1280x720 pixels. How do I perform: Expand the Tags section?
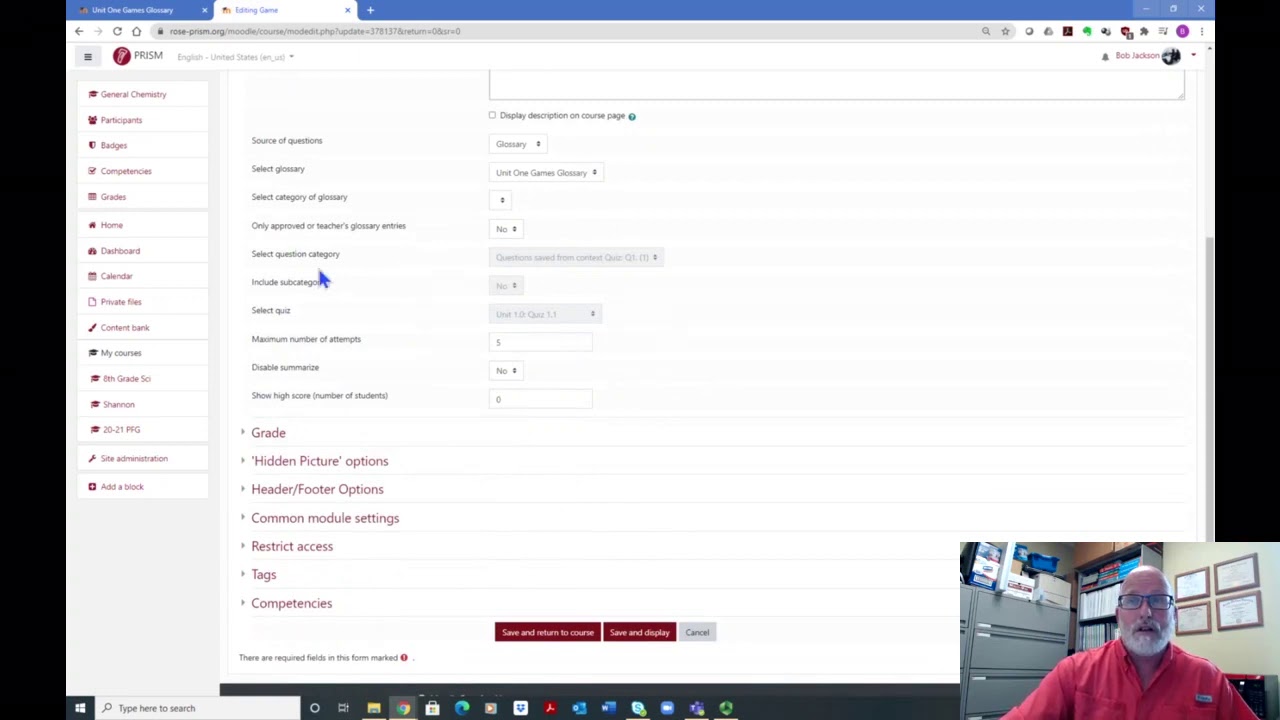tap(263, 575)
